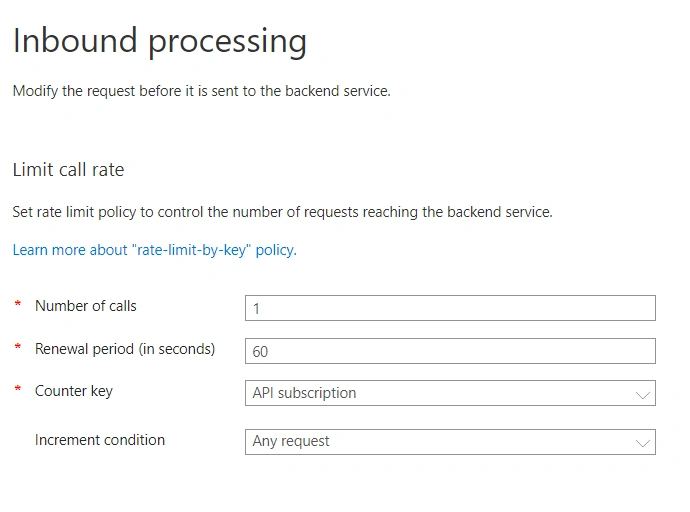Click the red asterisk beside Number of calls
Image resolution: width=690 pixels, height=512 pixels.
coord(18,304)
